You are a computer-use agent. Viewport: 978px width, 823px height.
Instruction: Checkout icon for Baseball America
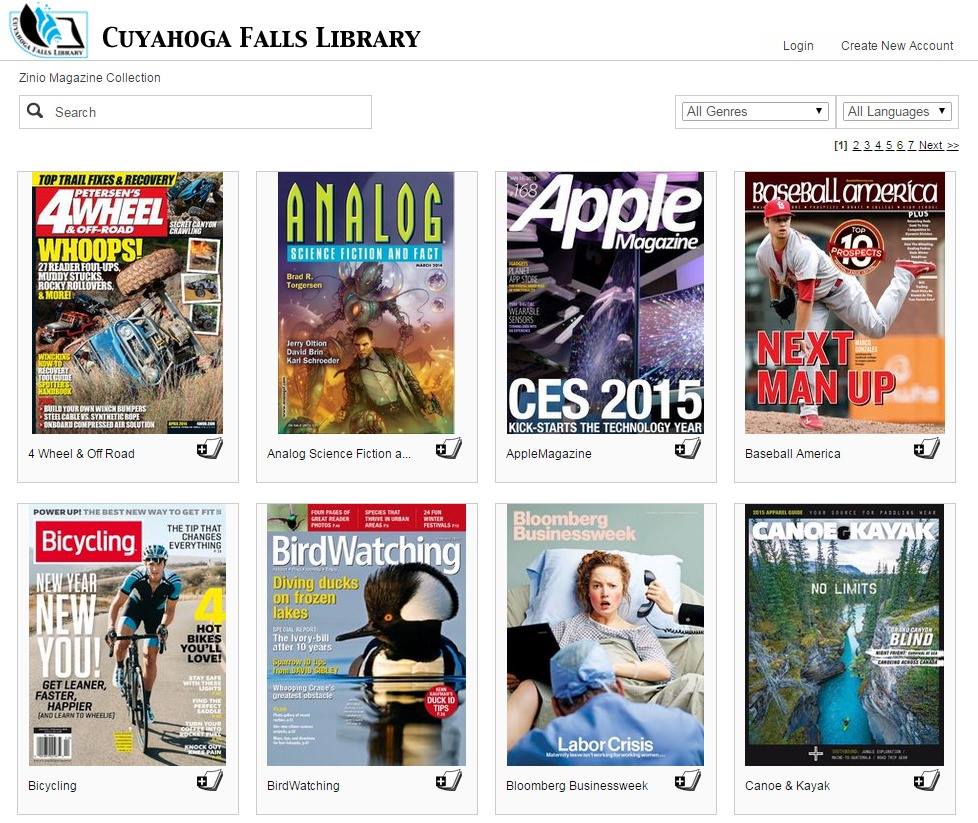(926, 449)
